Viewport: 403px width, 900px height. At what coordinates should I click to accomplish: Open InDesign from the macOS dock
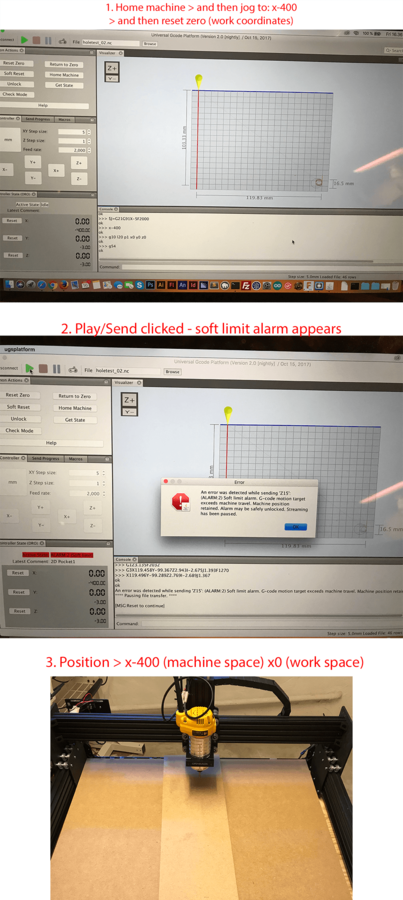click(x=193, y=285)
